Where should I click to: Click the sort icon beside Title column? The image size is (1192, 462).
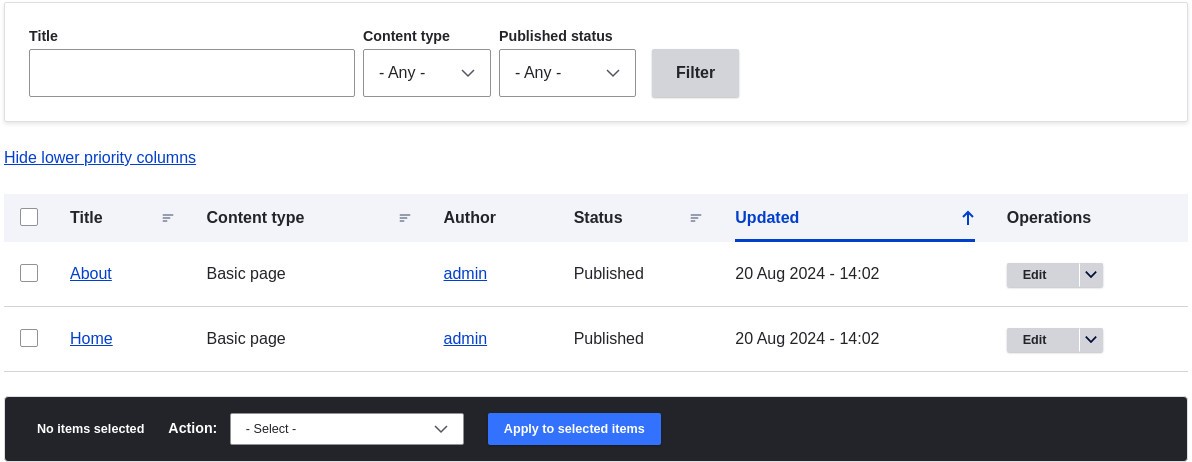tap(168, 218)
